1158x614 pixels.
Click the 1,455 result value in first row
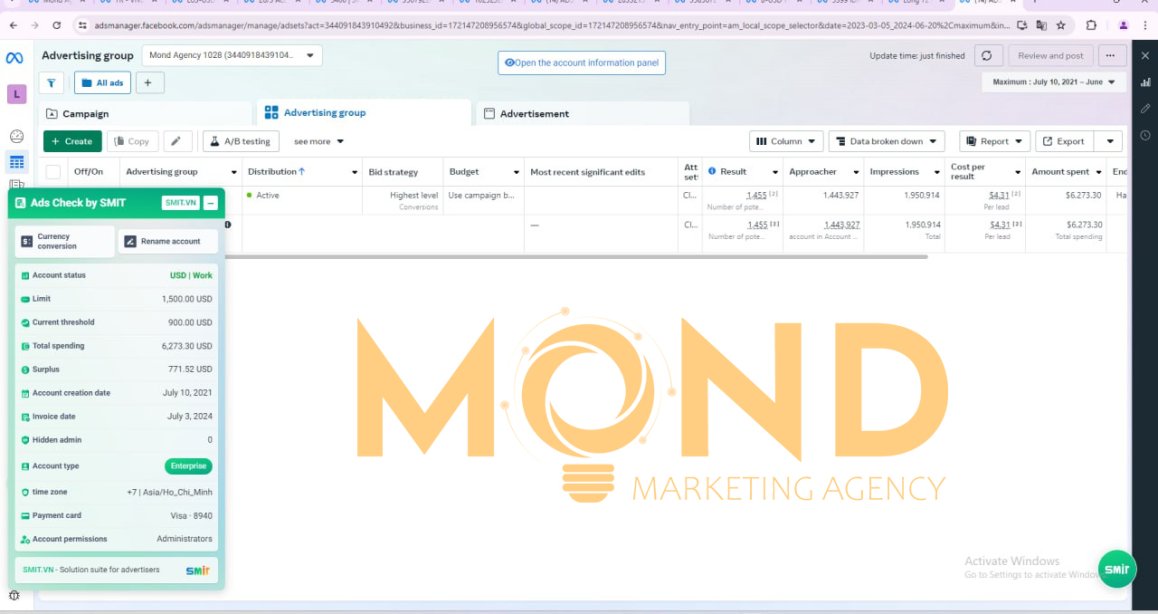click(756, 195)
